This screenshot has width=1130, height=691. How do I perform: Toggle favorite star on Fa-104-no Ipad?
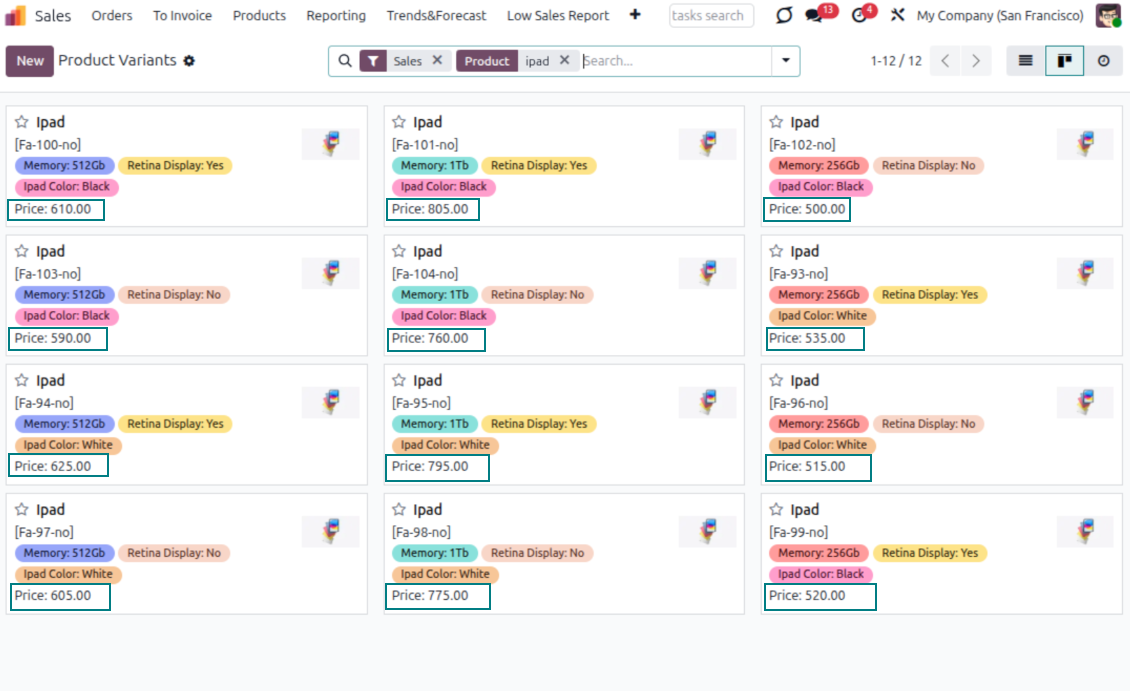(x=398, y=251)
